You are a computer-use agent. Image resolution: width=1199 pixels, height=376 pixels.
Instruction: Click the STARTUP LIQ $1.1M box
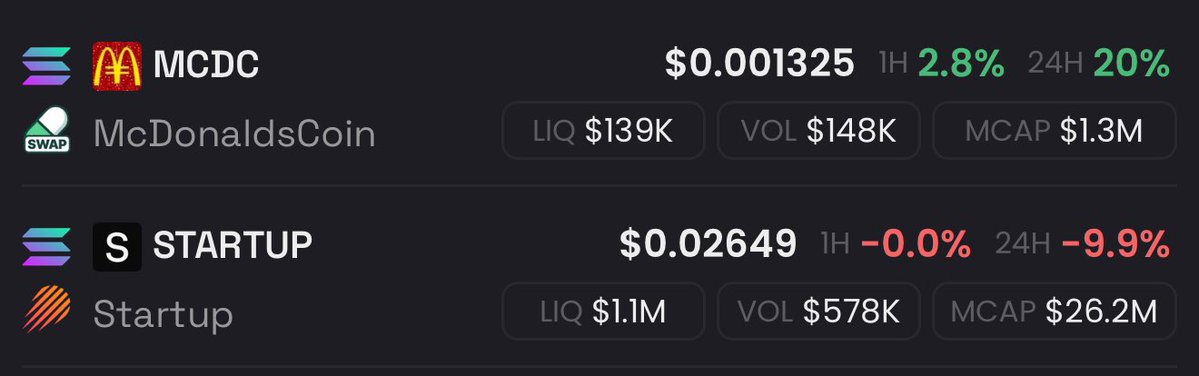pyautogui.click(x=603, y=311)
